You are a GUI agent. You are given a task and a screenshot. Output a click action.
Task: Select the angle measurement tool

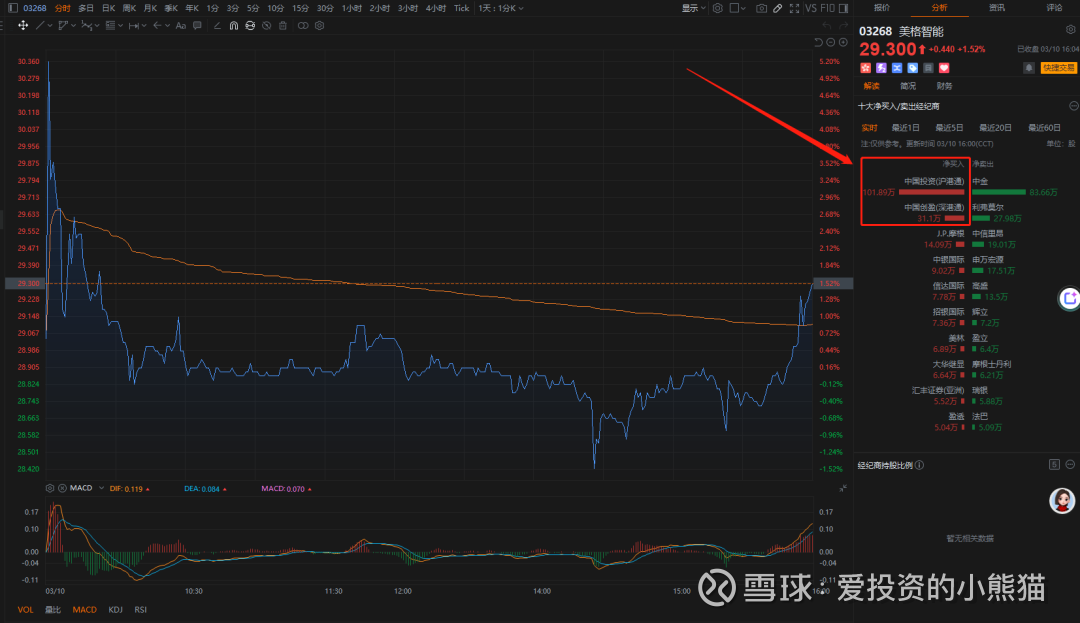(217, 25)
